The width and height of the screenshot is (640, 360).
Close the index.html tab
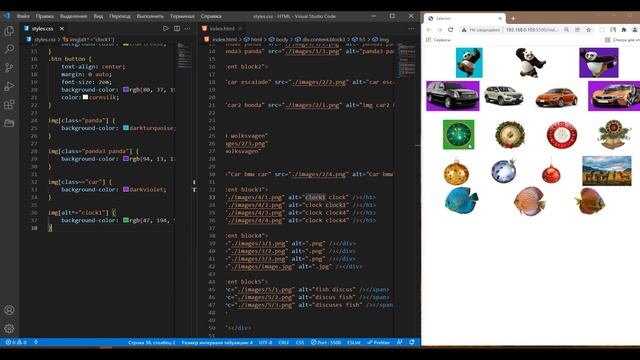(x=240, y=29)
